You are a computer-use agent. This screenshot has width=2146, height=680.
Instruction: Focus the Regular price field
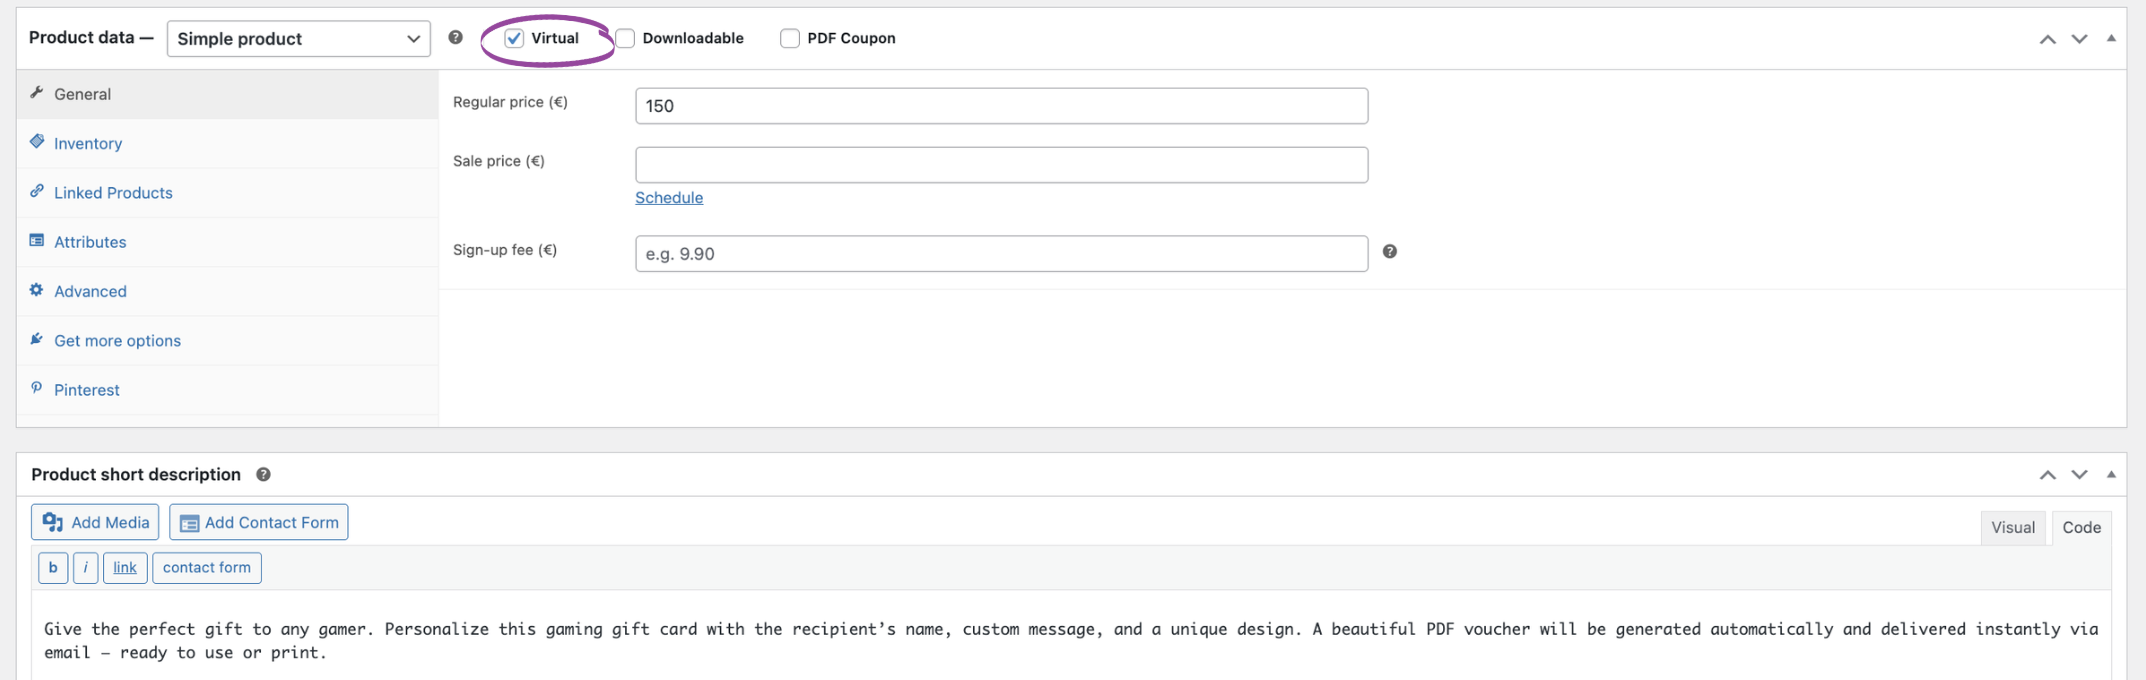tap(1001, 106)
